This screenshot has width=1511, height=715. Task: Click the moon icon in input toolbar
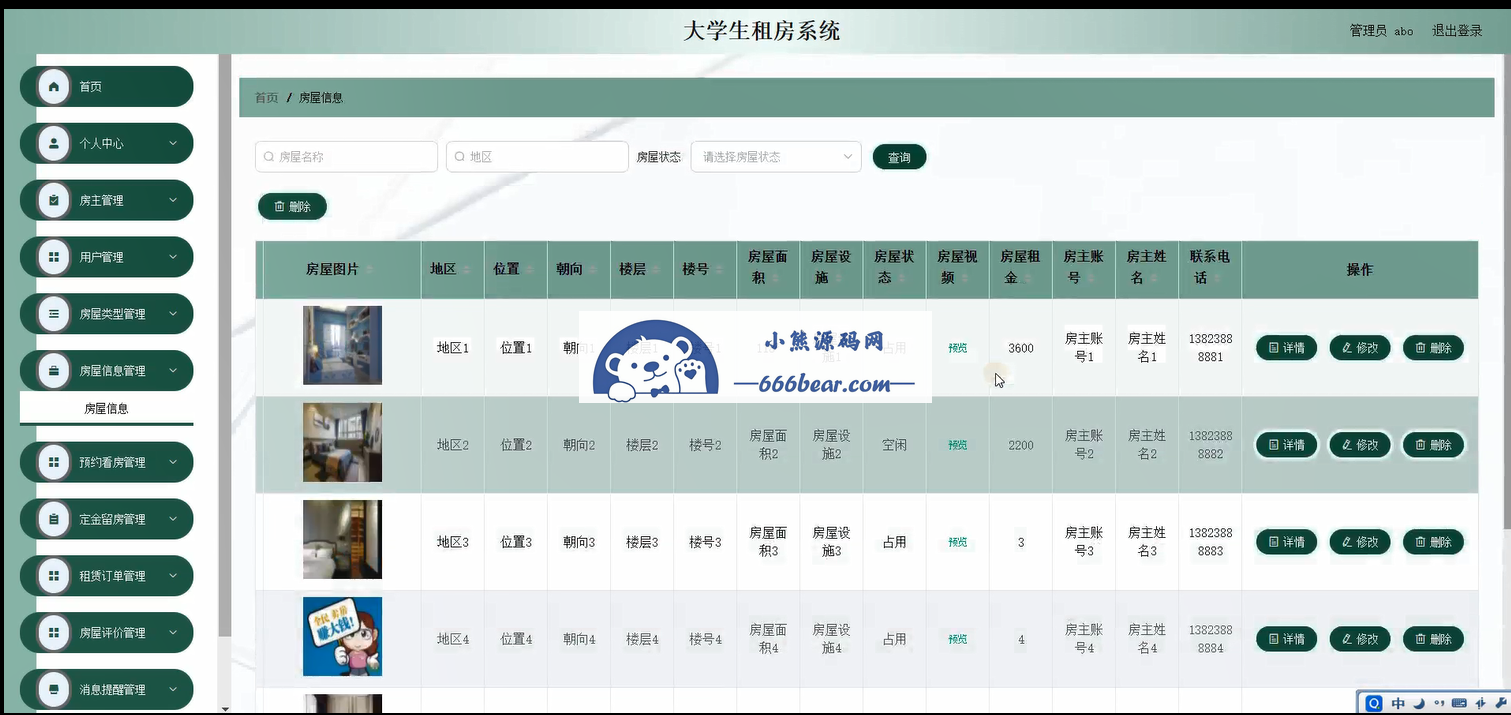1418,703
